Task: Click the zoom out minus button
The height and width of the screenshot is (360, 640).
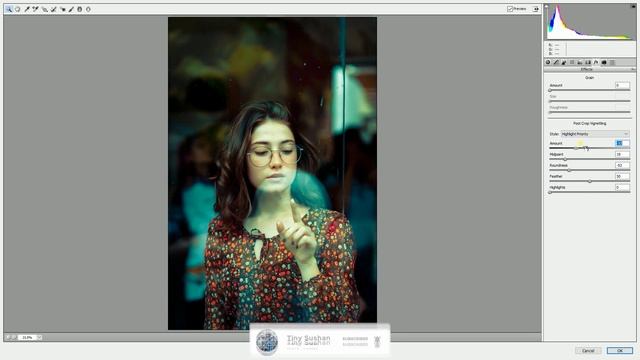Action: (x=7, y=338)
